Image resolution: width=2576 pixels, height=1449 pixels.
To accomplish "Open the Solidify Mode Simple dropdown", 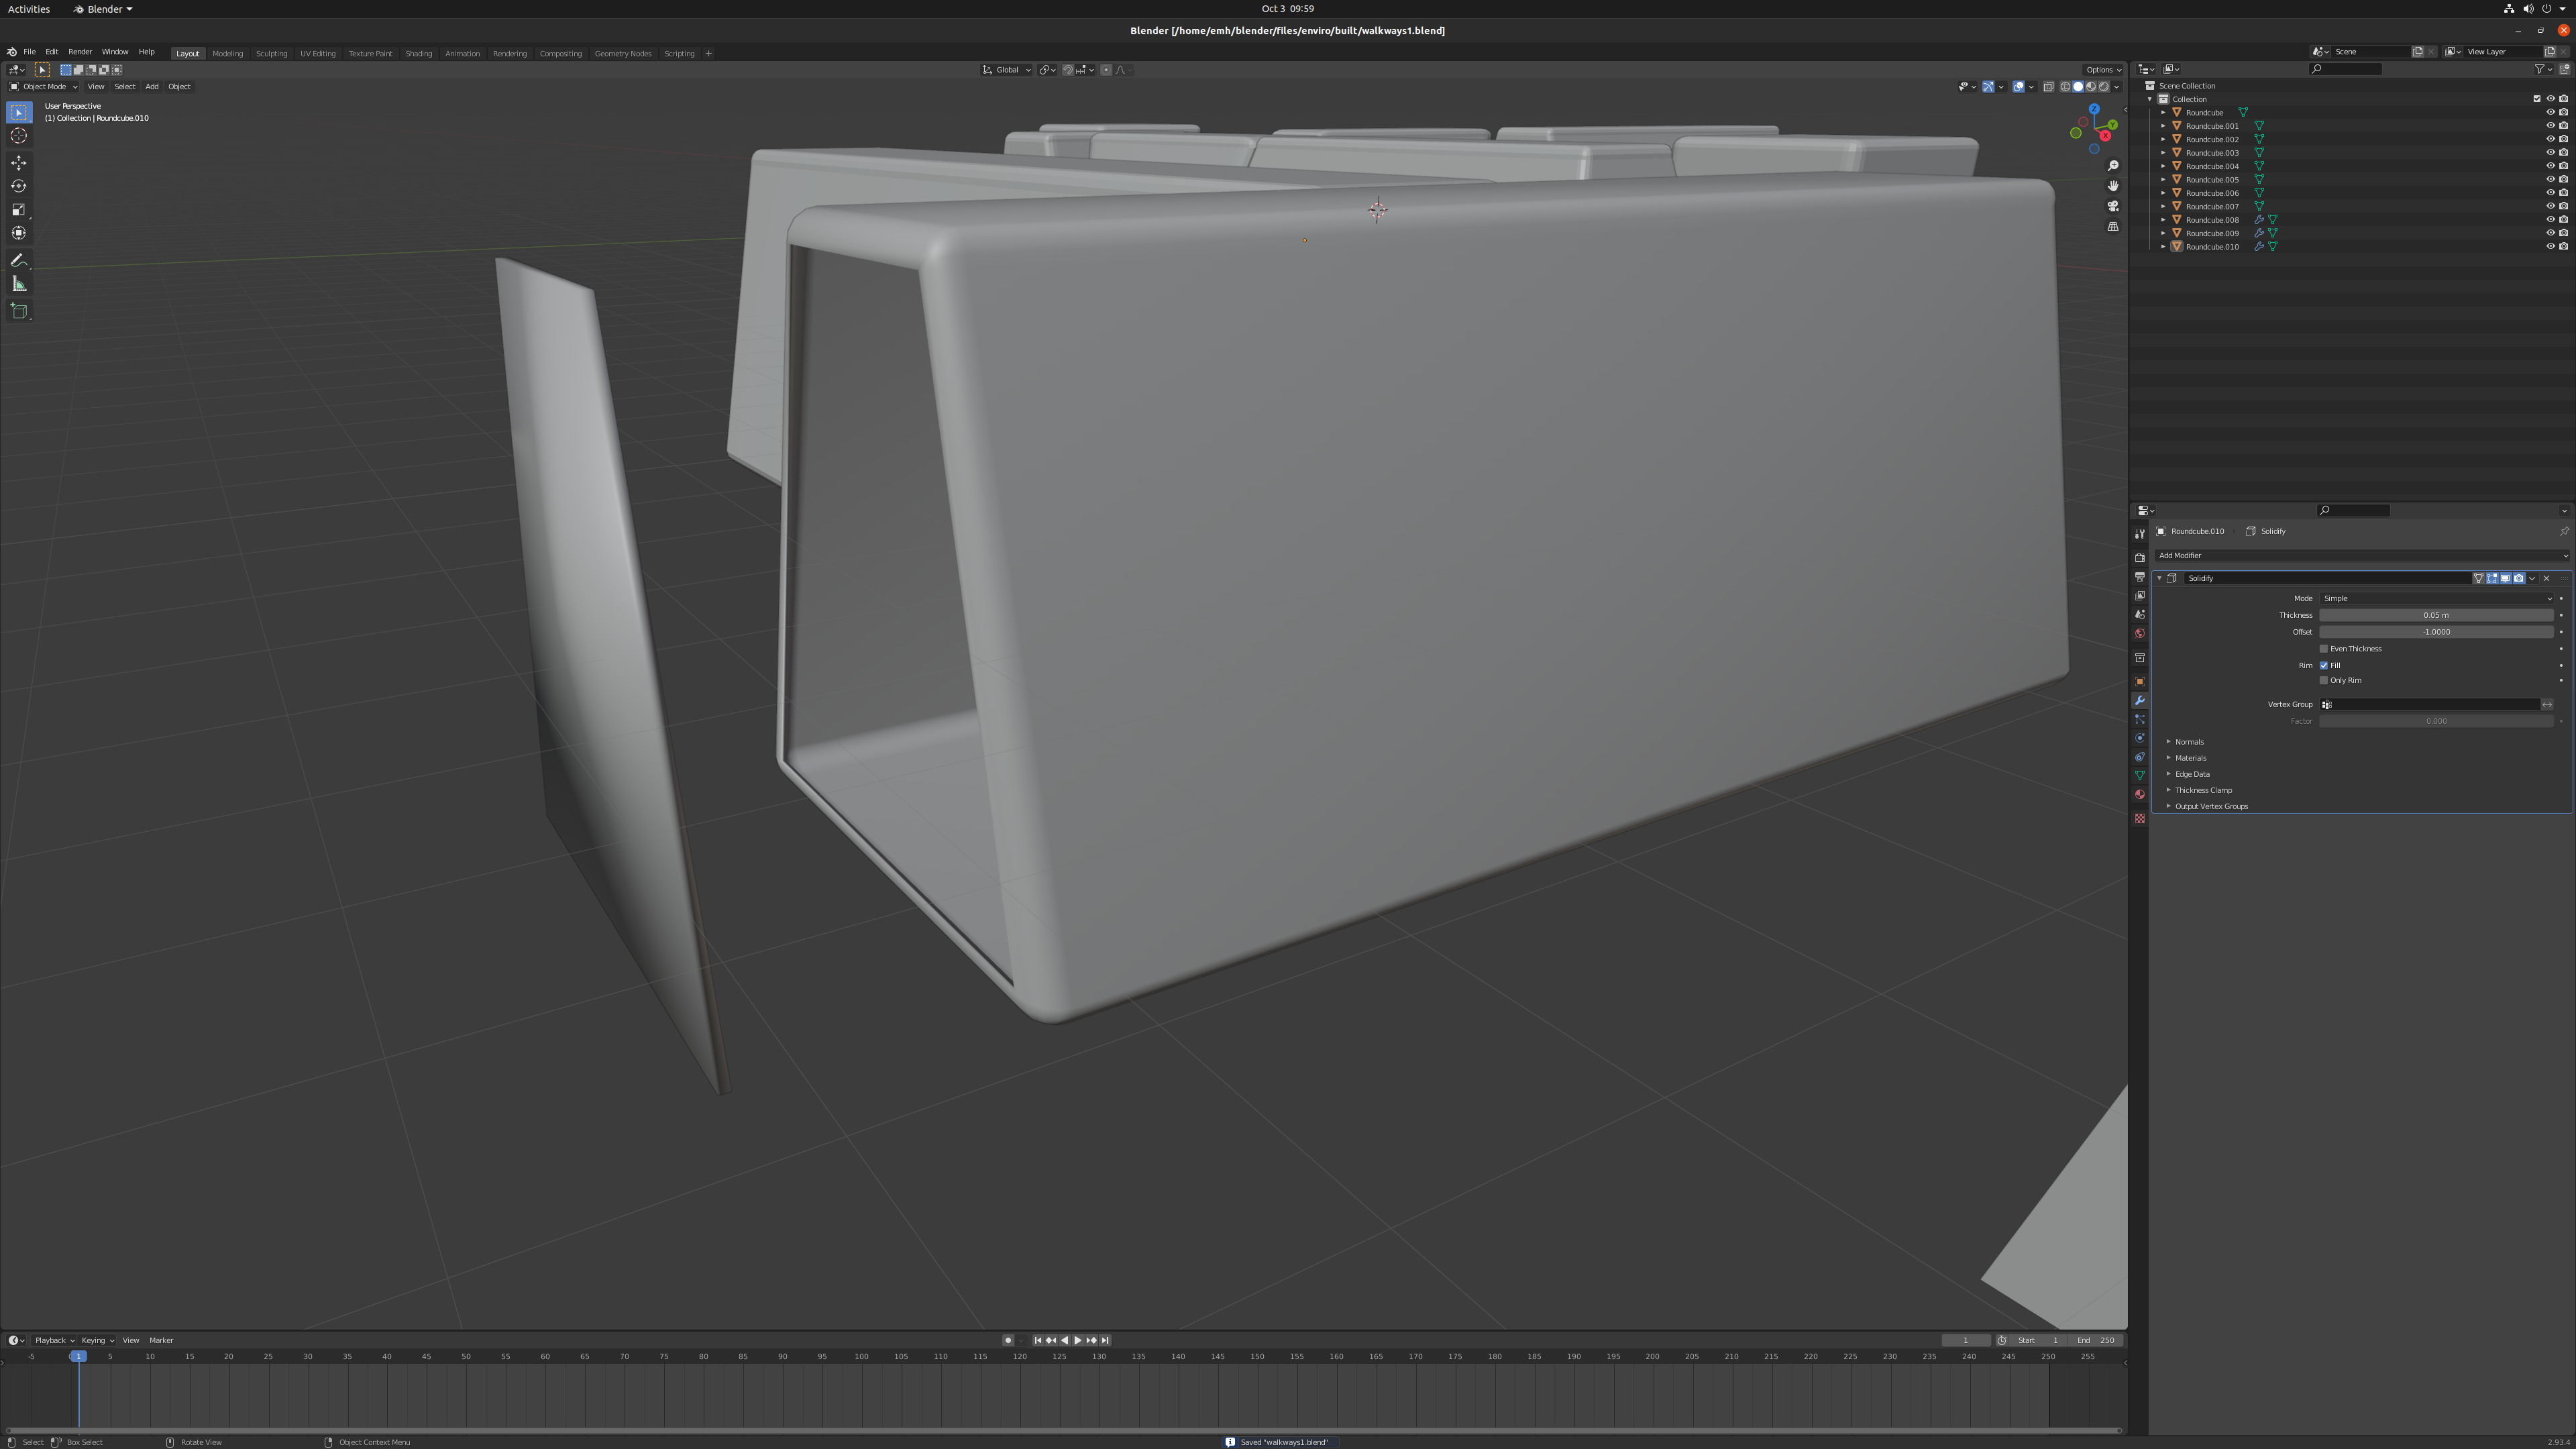I will pyautogui.click(x=2436, y=599).
